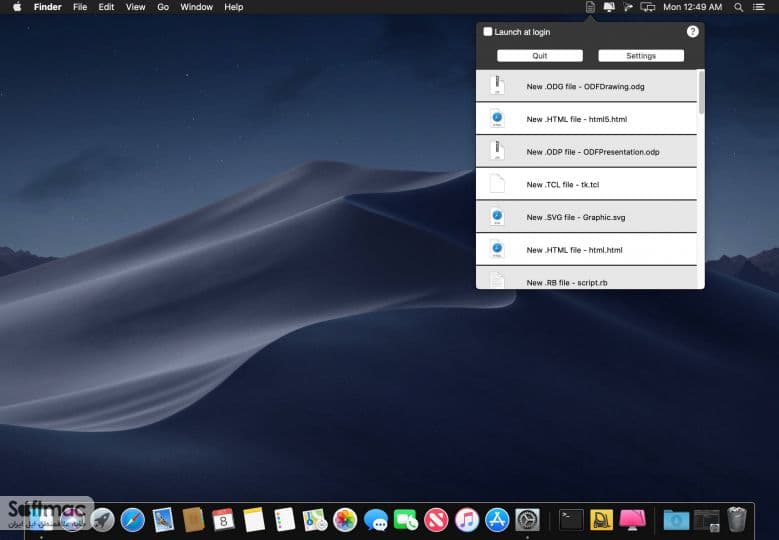Open Messages bubble icon in Dock
The image size is (779, 540).
(376, 520)
